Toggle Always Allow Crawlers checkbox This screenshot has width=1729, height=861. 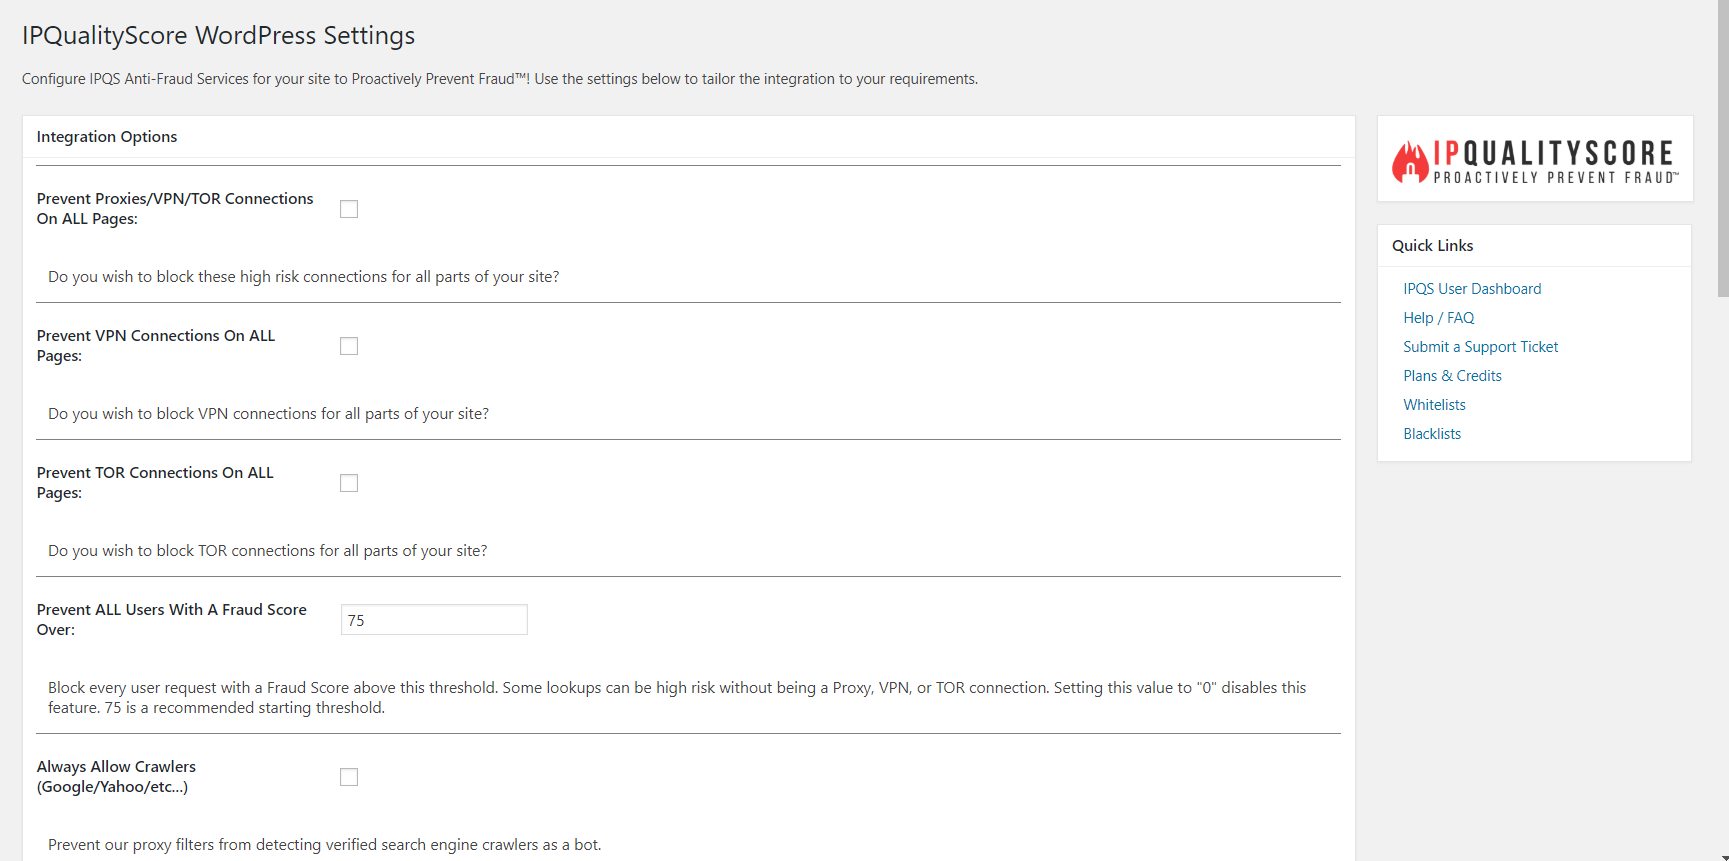[x=349, y=777]
